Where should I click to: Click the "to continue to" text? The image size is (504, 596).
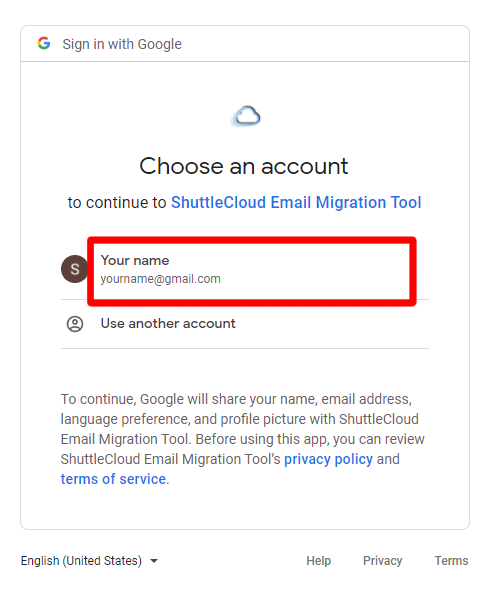click(x=117, y=202)
